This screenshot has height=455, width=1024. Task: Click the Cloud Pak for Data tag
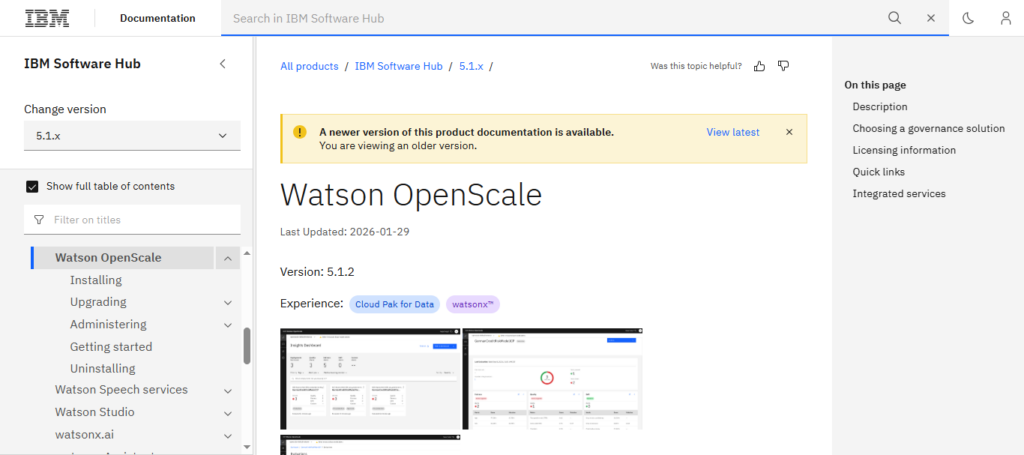click(394, 304)
